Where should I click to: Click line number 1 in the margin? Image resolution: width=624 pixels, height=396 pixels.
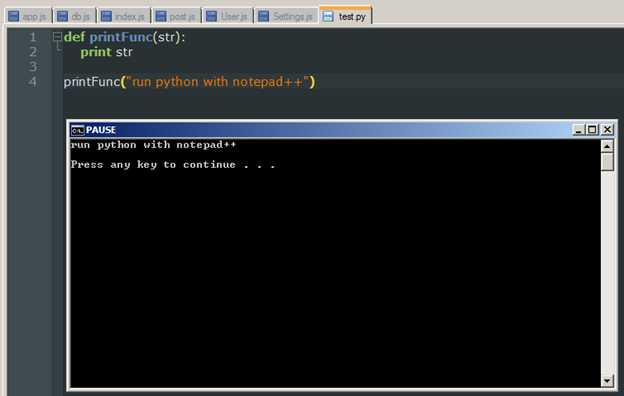click(x=33, y=37)
